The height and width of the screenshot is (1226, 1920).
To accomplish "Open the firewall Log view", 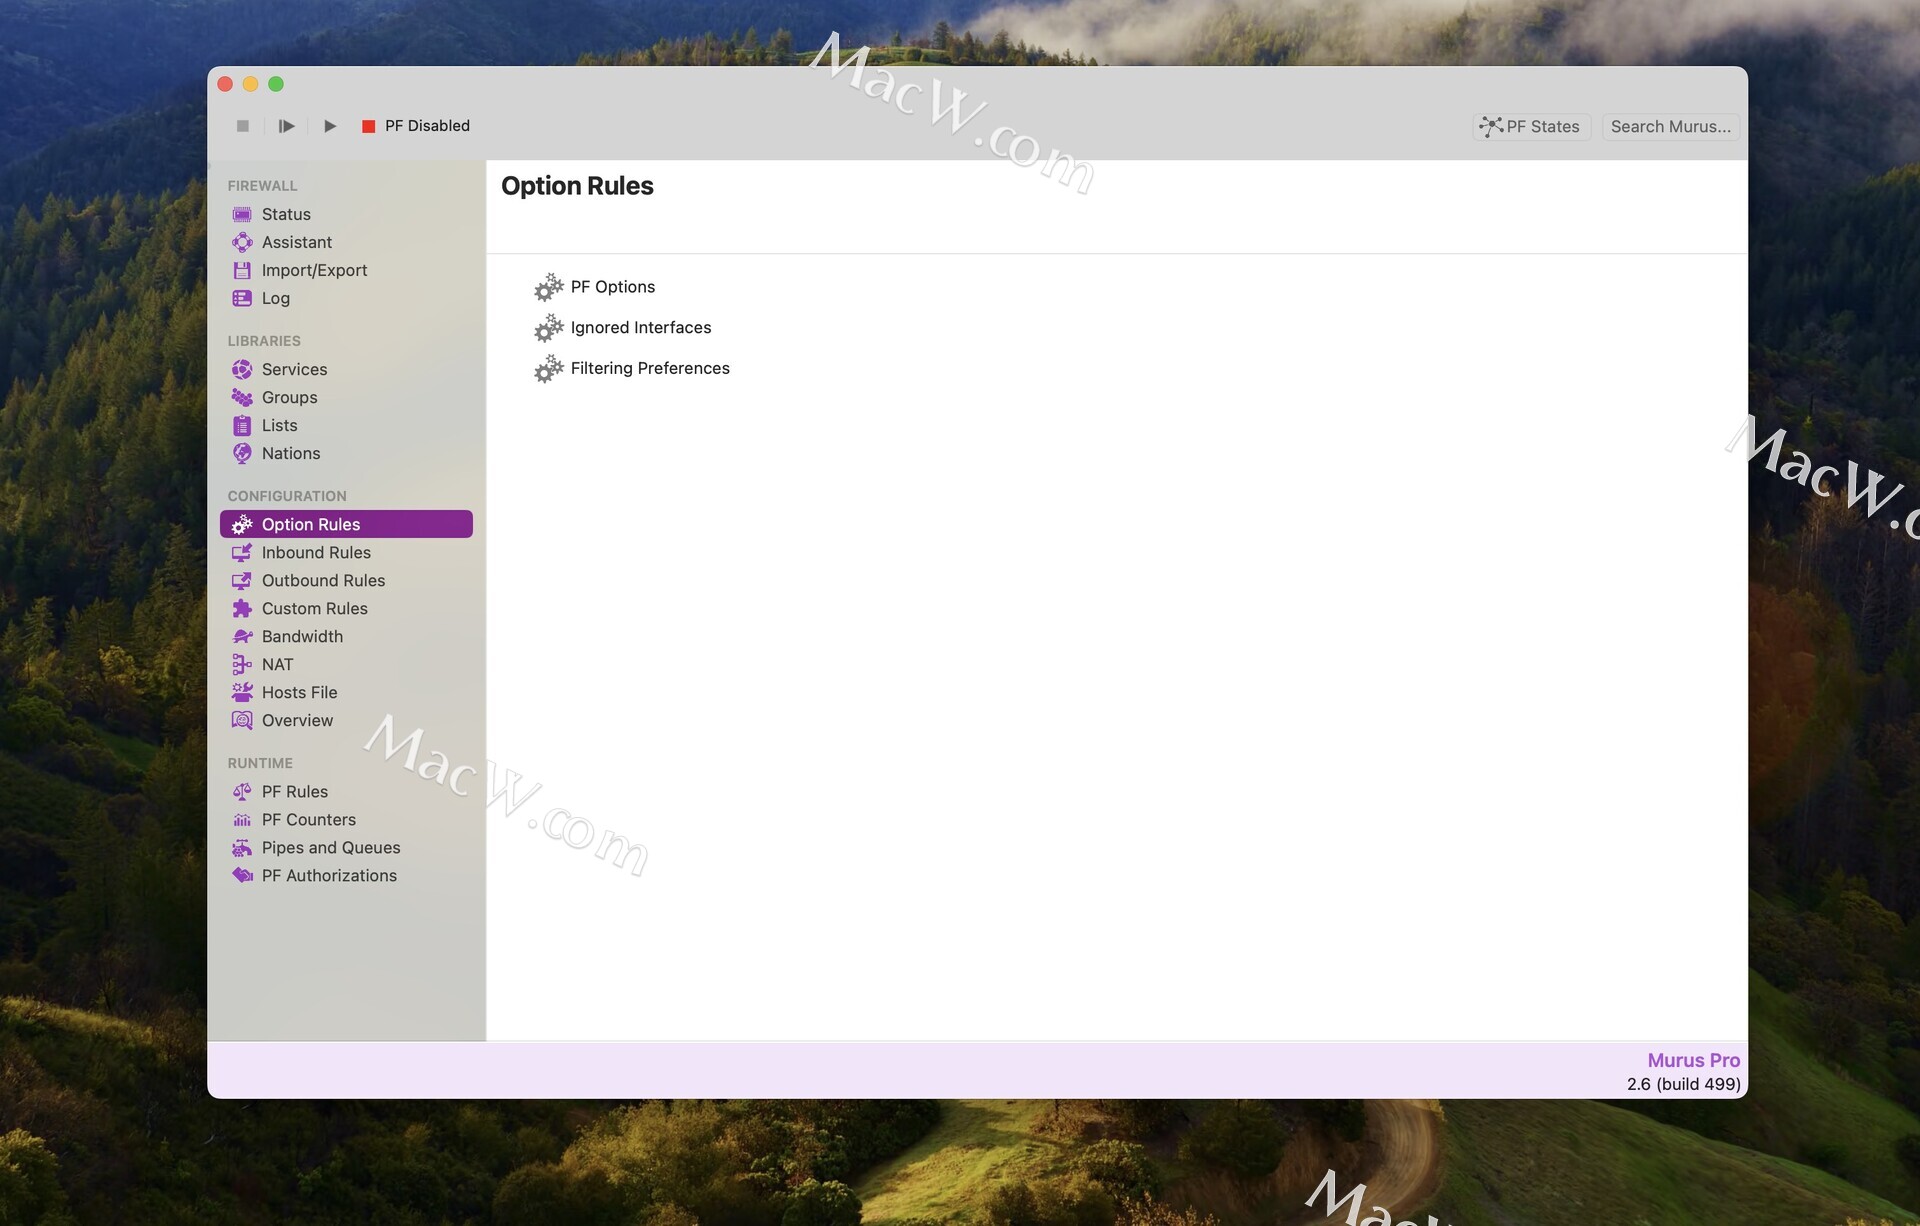I will pyautogui.click(x=275, y=298).
